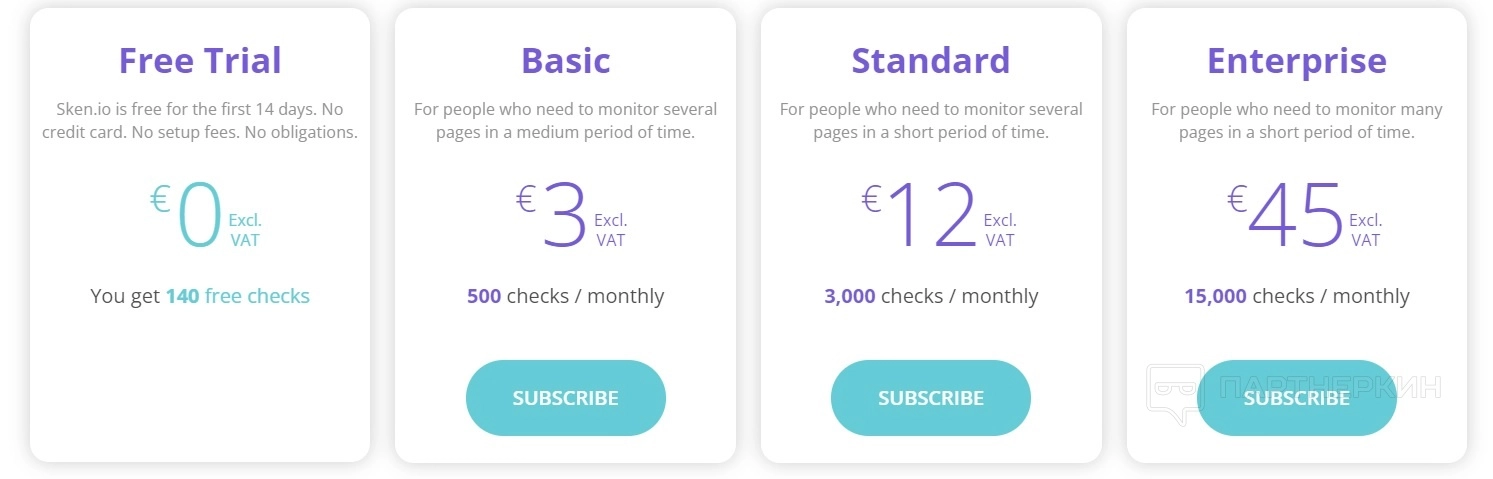Viewport: 1493px width, 479px height.
Task: Click the €45 Enterprise price
Action: click(x=1294, y=216)
